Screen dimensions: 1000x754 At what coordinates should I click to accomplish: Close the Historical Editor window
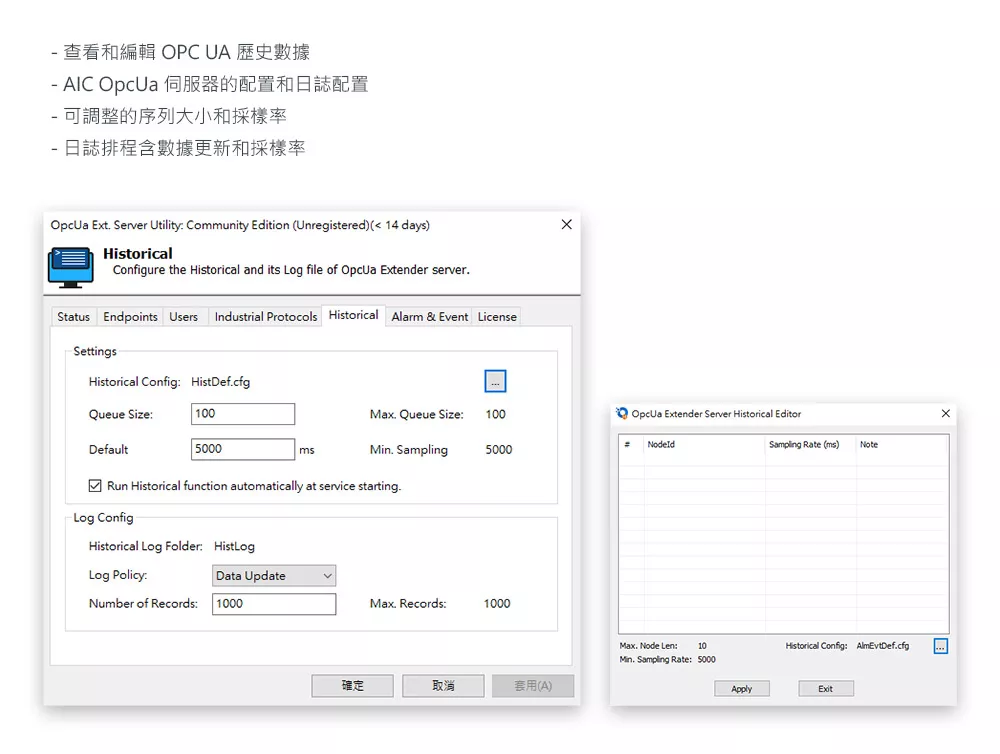(x=945, y=414)
